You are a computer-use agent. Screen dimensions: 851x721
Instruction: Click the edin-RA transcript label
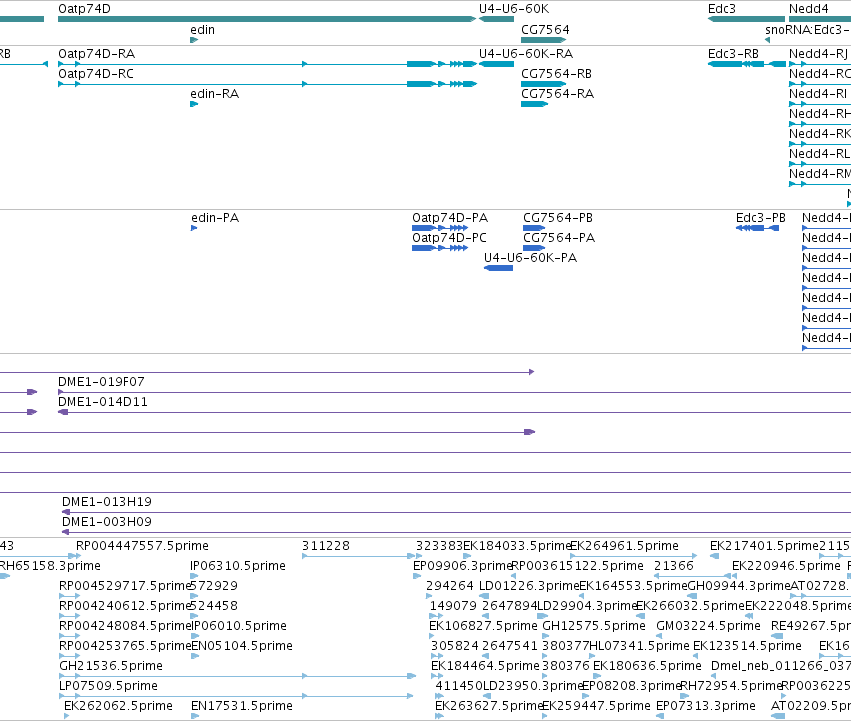coord(214,94)
